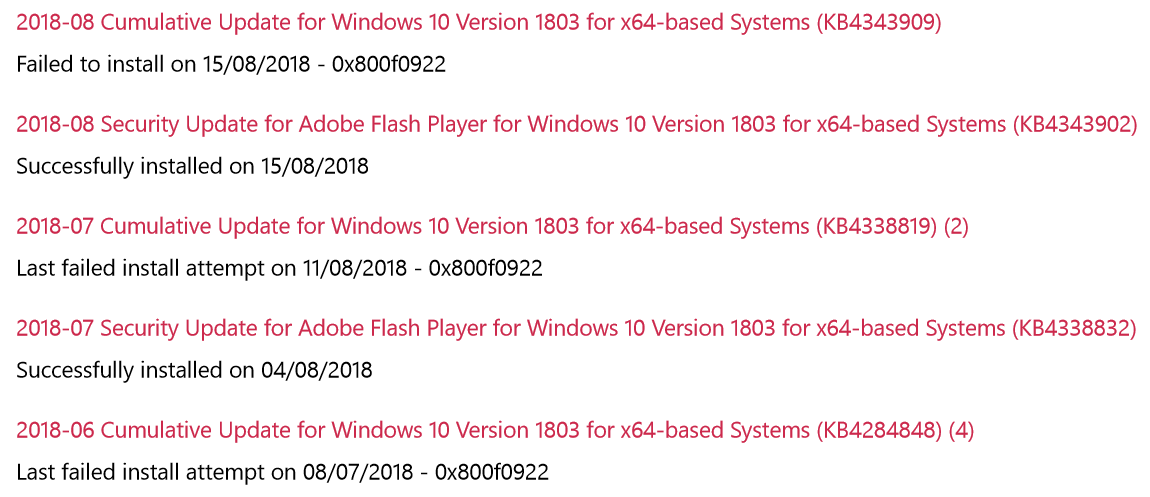
Task: Click the (KB4338832) identifier in the Flash update
Action: [1073, 328]
